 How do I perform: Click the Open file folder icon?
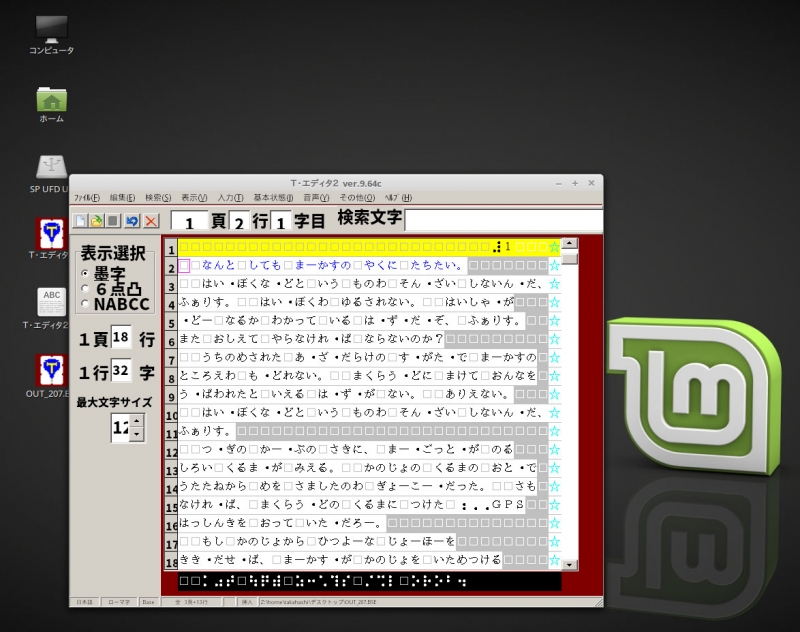(98, 221)
